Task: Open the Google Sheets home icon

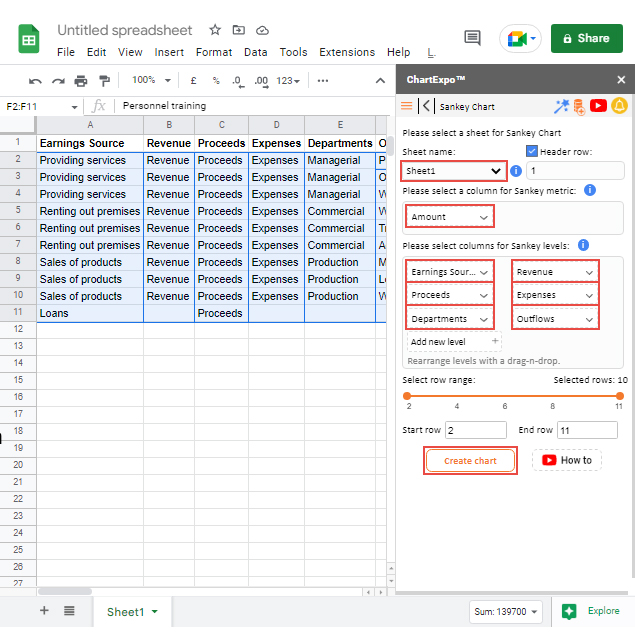Action: point(29,39)
